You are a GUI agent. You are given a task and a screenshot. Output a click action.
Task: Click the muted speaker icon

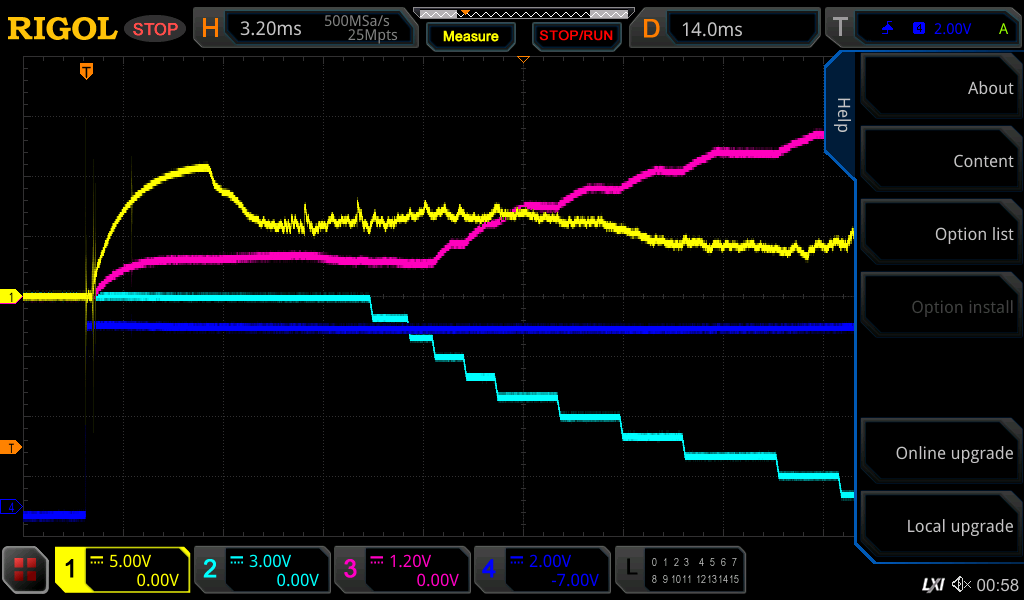(x=961, y=584)
